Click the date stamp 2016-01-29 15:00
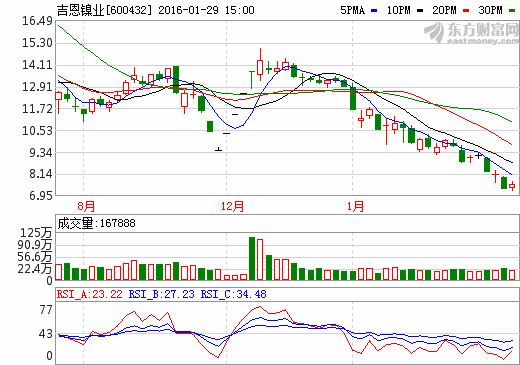The width and height of the screenshot is (520, 365). (x=206, y=10)
